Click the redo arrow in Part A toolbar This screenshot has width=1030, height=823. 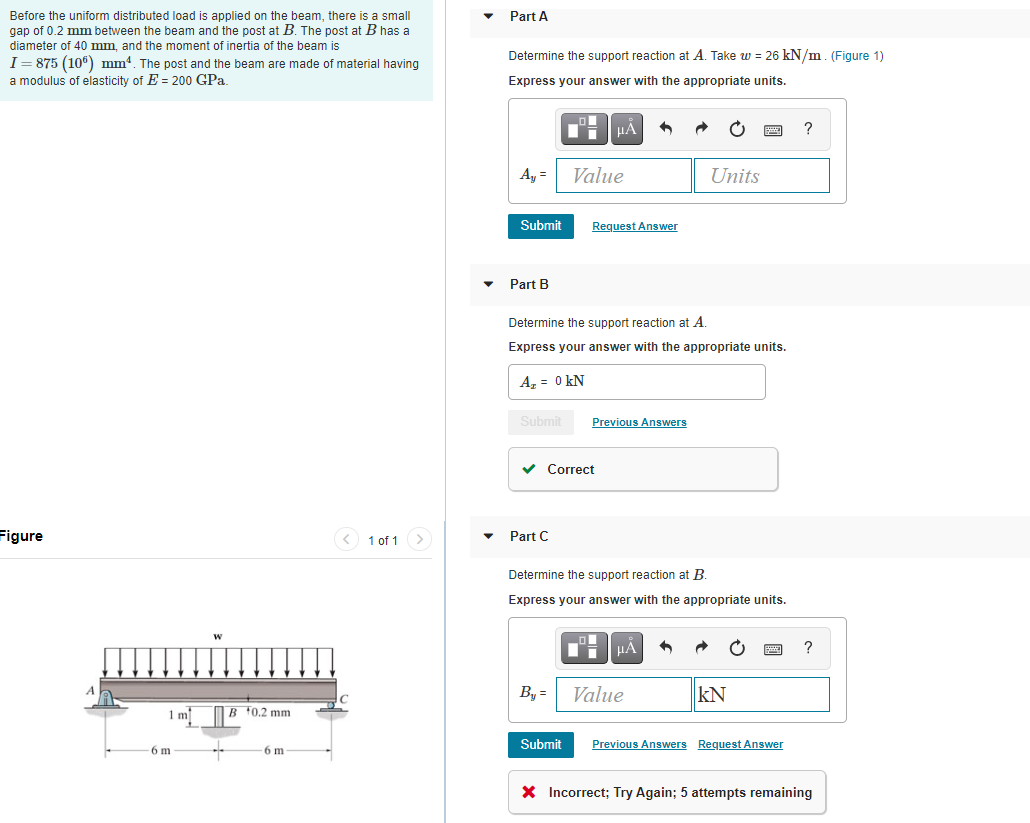(x=701, y=128)
